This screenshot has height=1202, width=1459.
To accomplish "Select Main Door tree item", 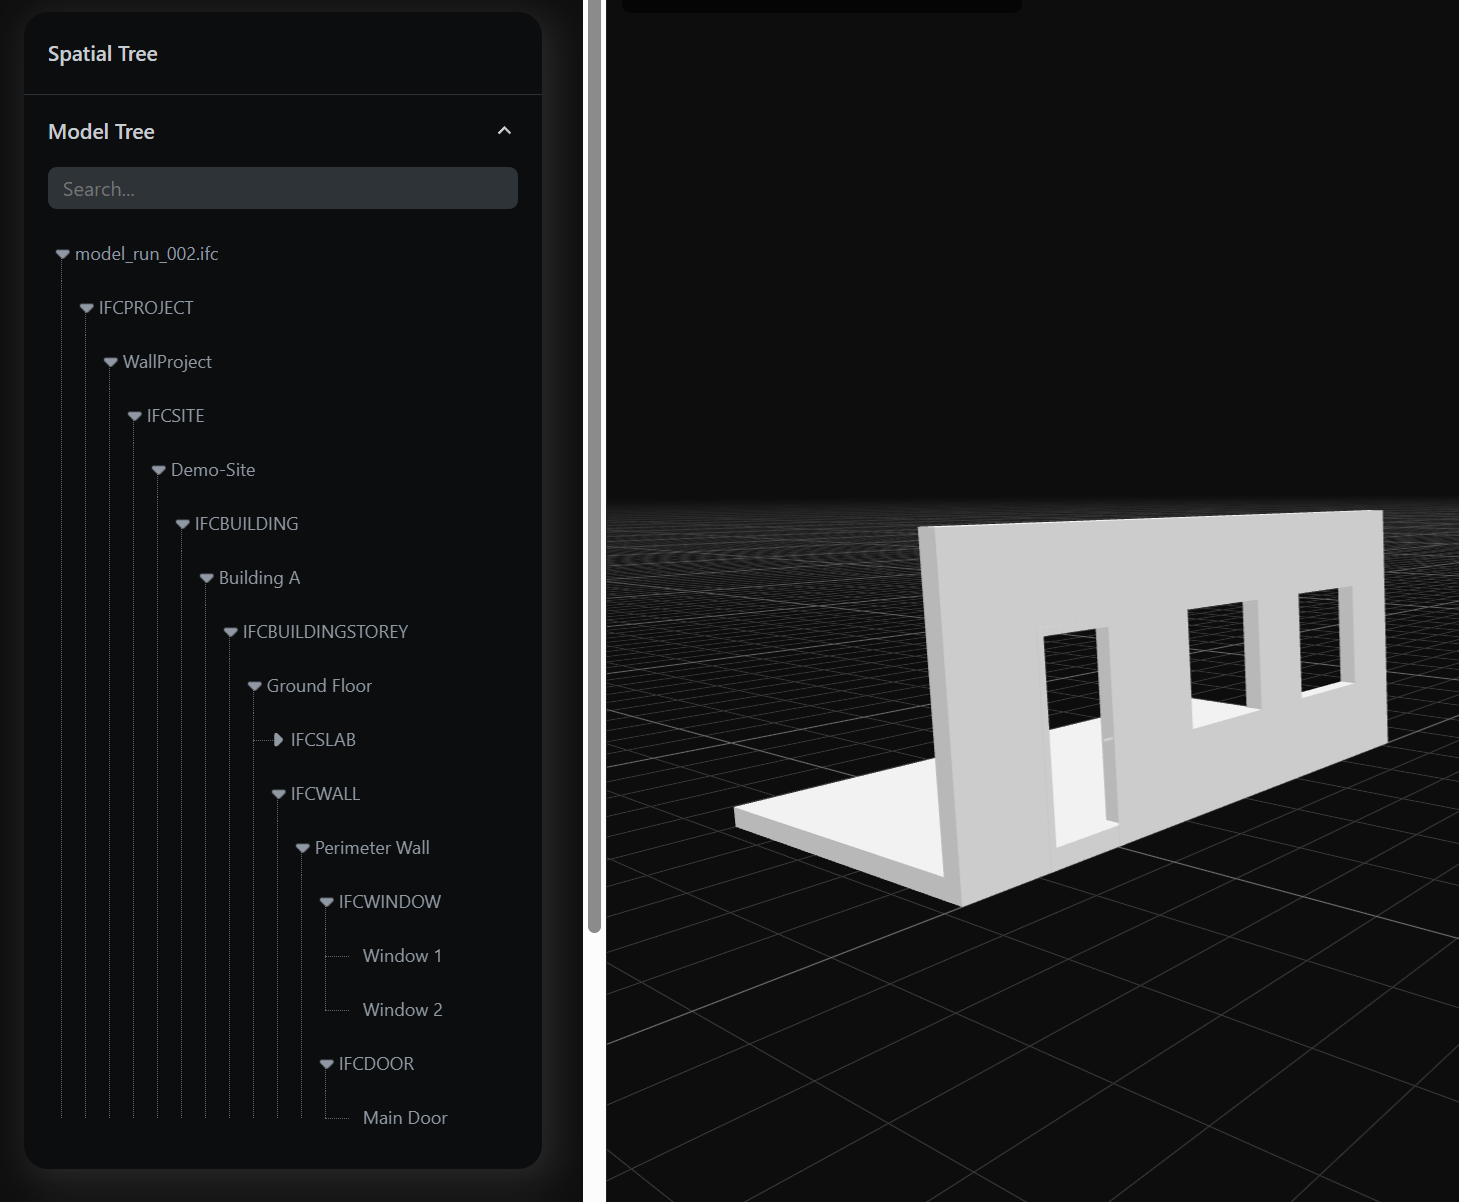I will 404,1118.
